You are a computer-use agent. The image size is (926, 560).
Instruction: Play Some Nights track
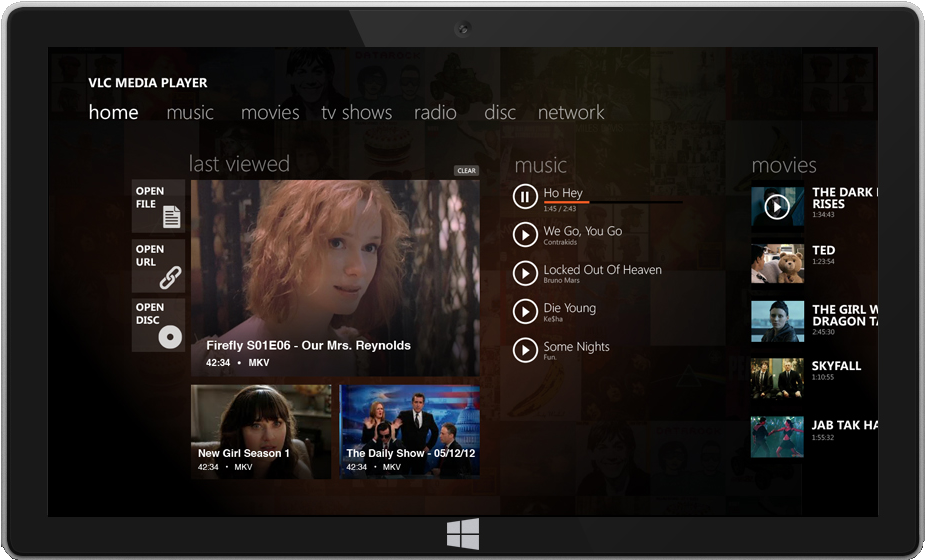(524, 350)
